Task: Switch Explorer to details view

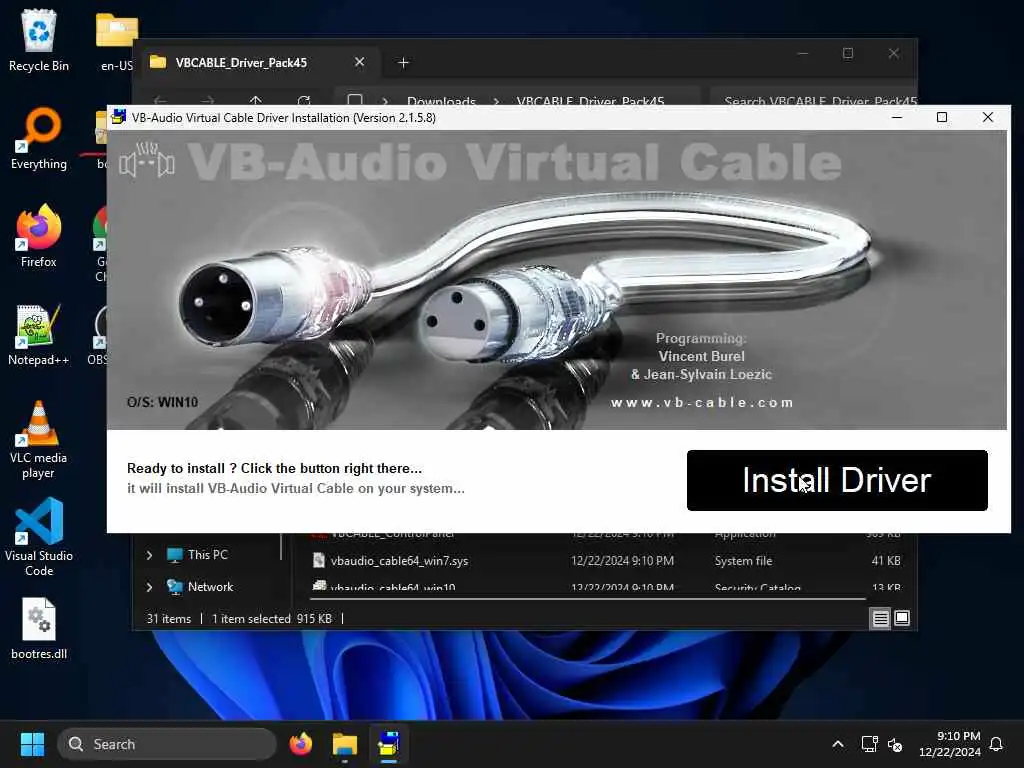Action: pyautogui.click(x=880, y=618)
